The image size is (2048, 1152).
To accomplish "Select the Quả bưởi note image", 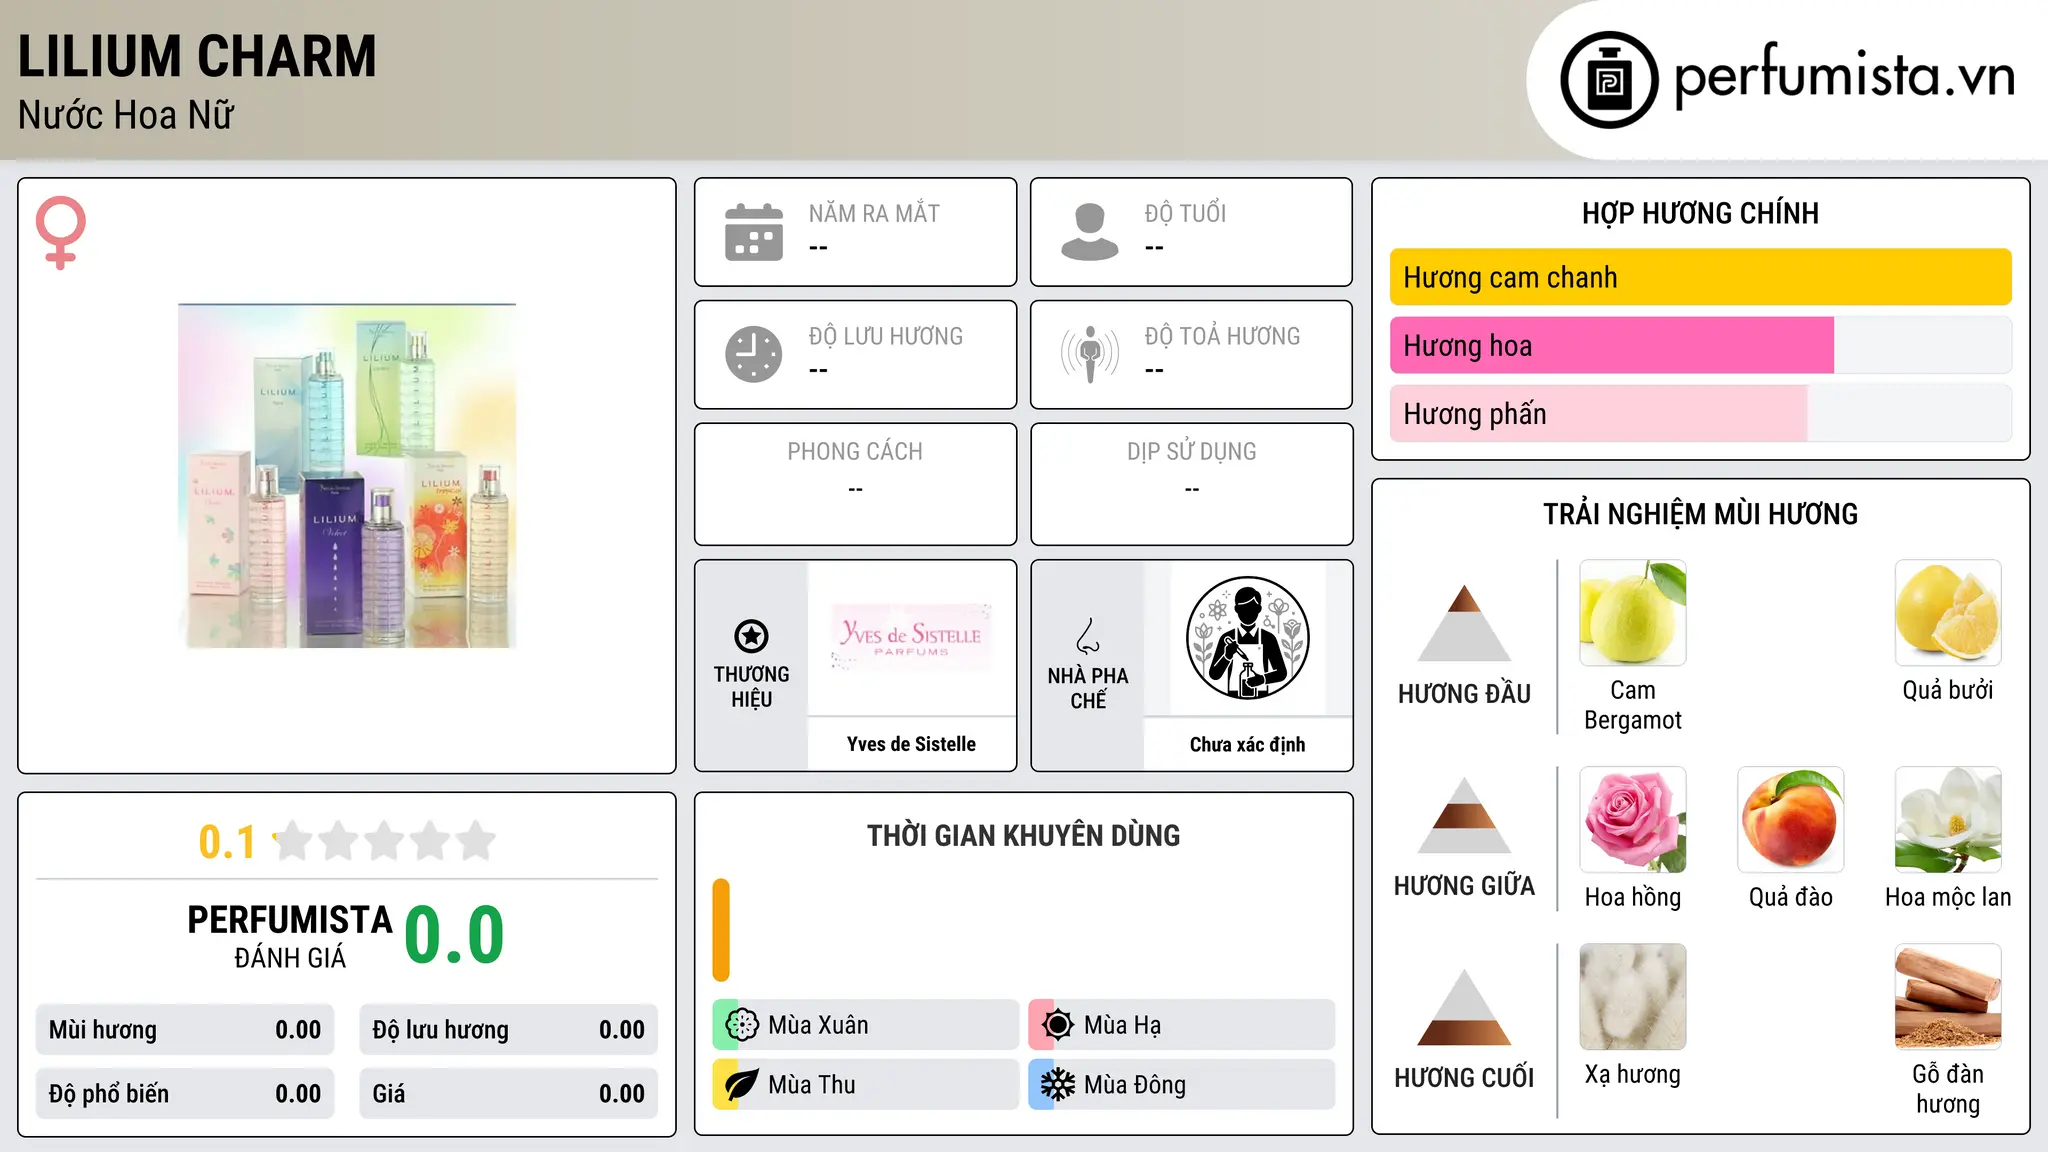I will pyautogui.click(x=1948, y=613).
